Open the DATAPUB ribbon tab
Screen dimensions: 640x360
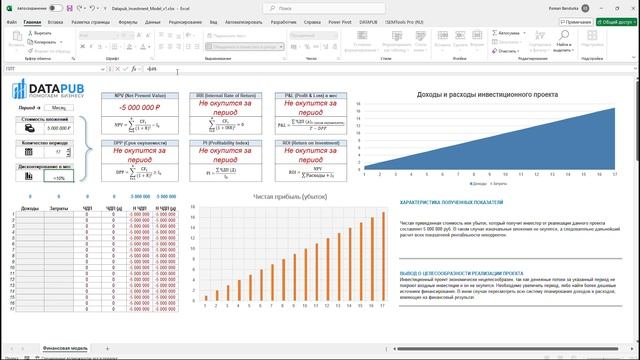click(368, 22)
